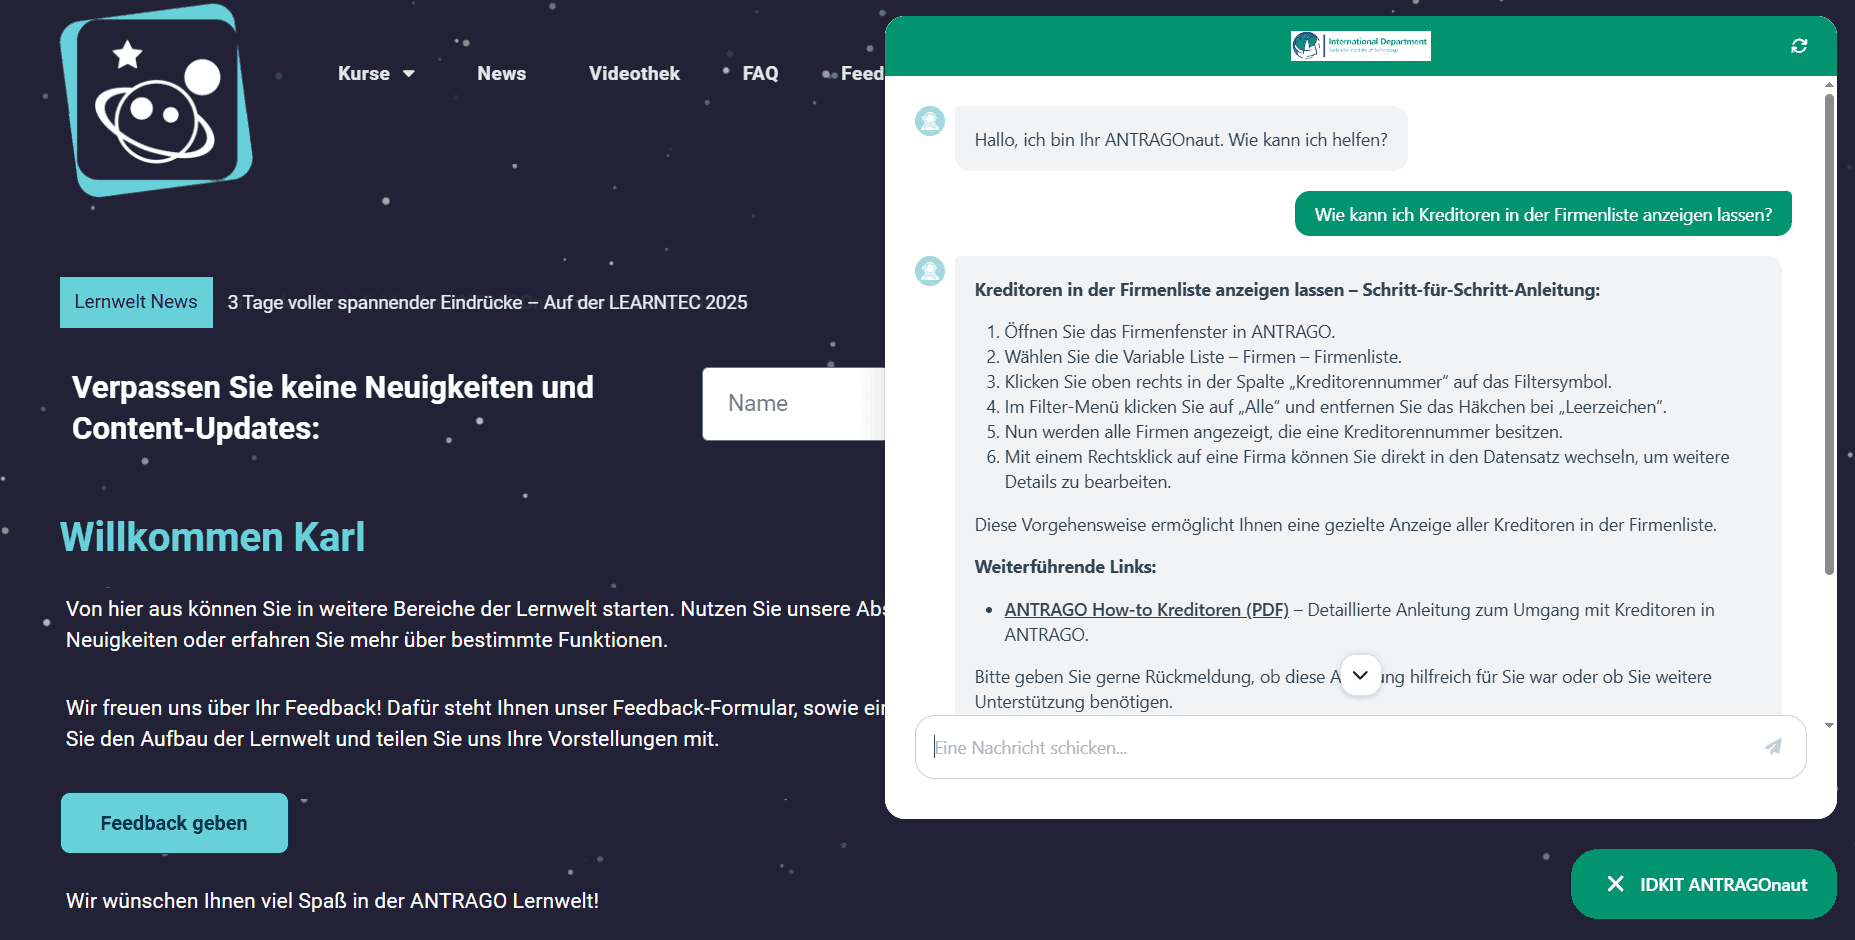Click step "Nun werden alle Firmen angezeigt"

tap(1283, 432)
